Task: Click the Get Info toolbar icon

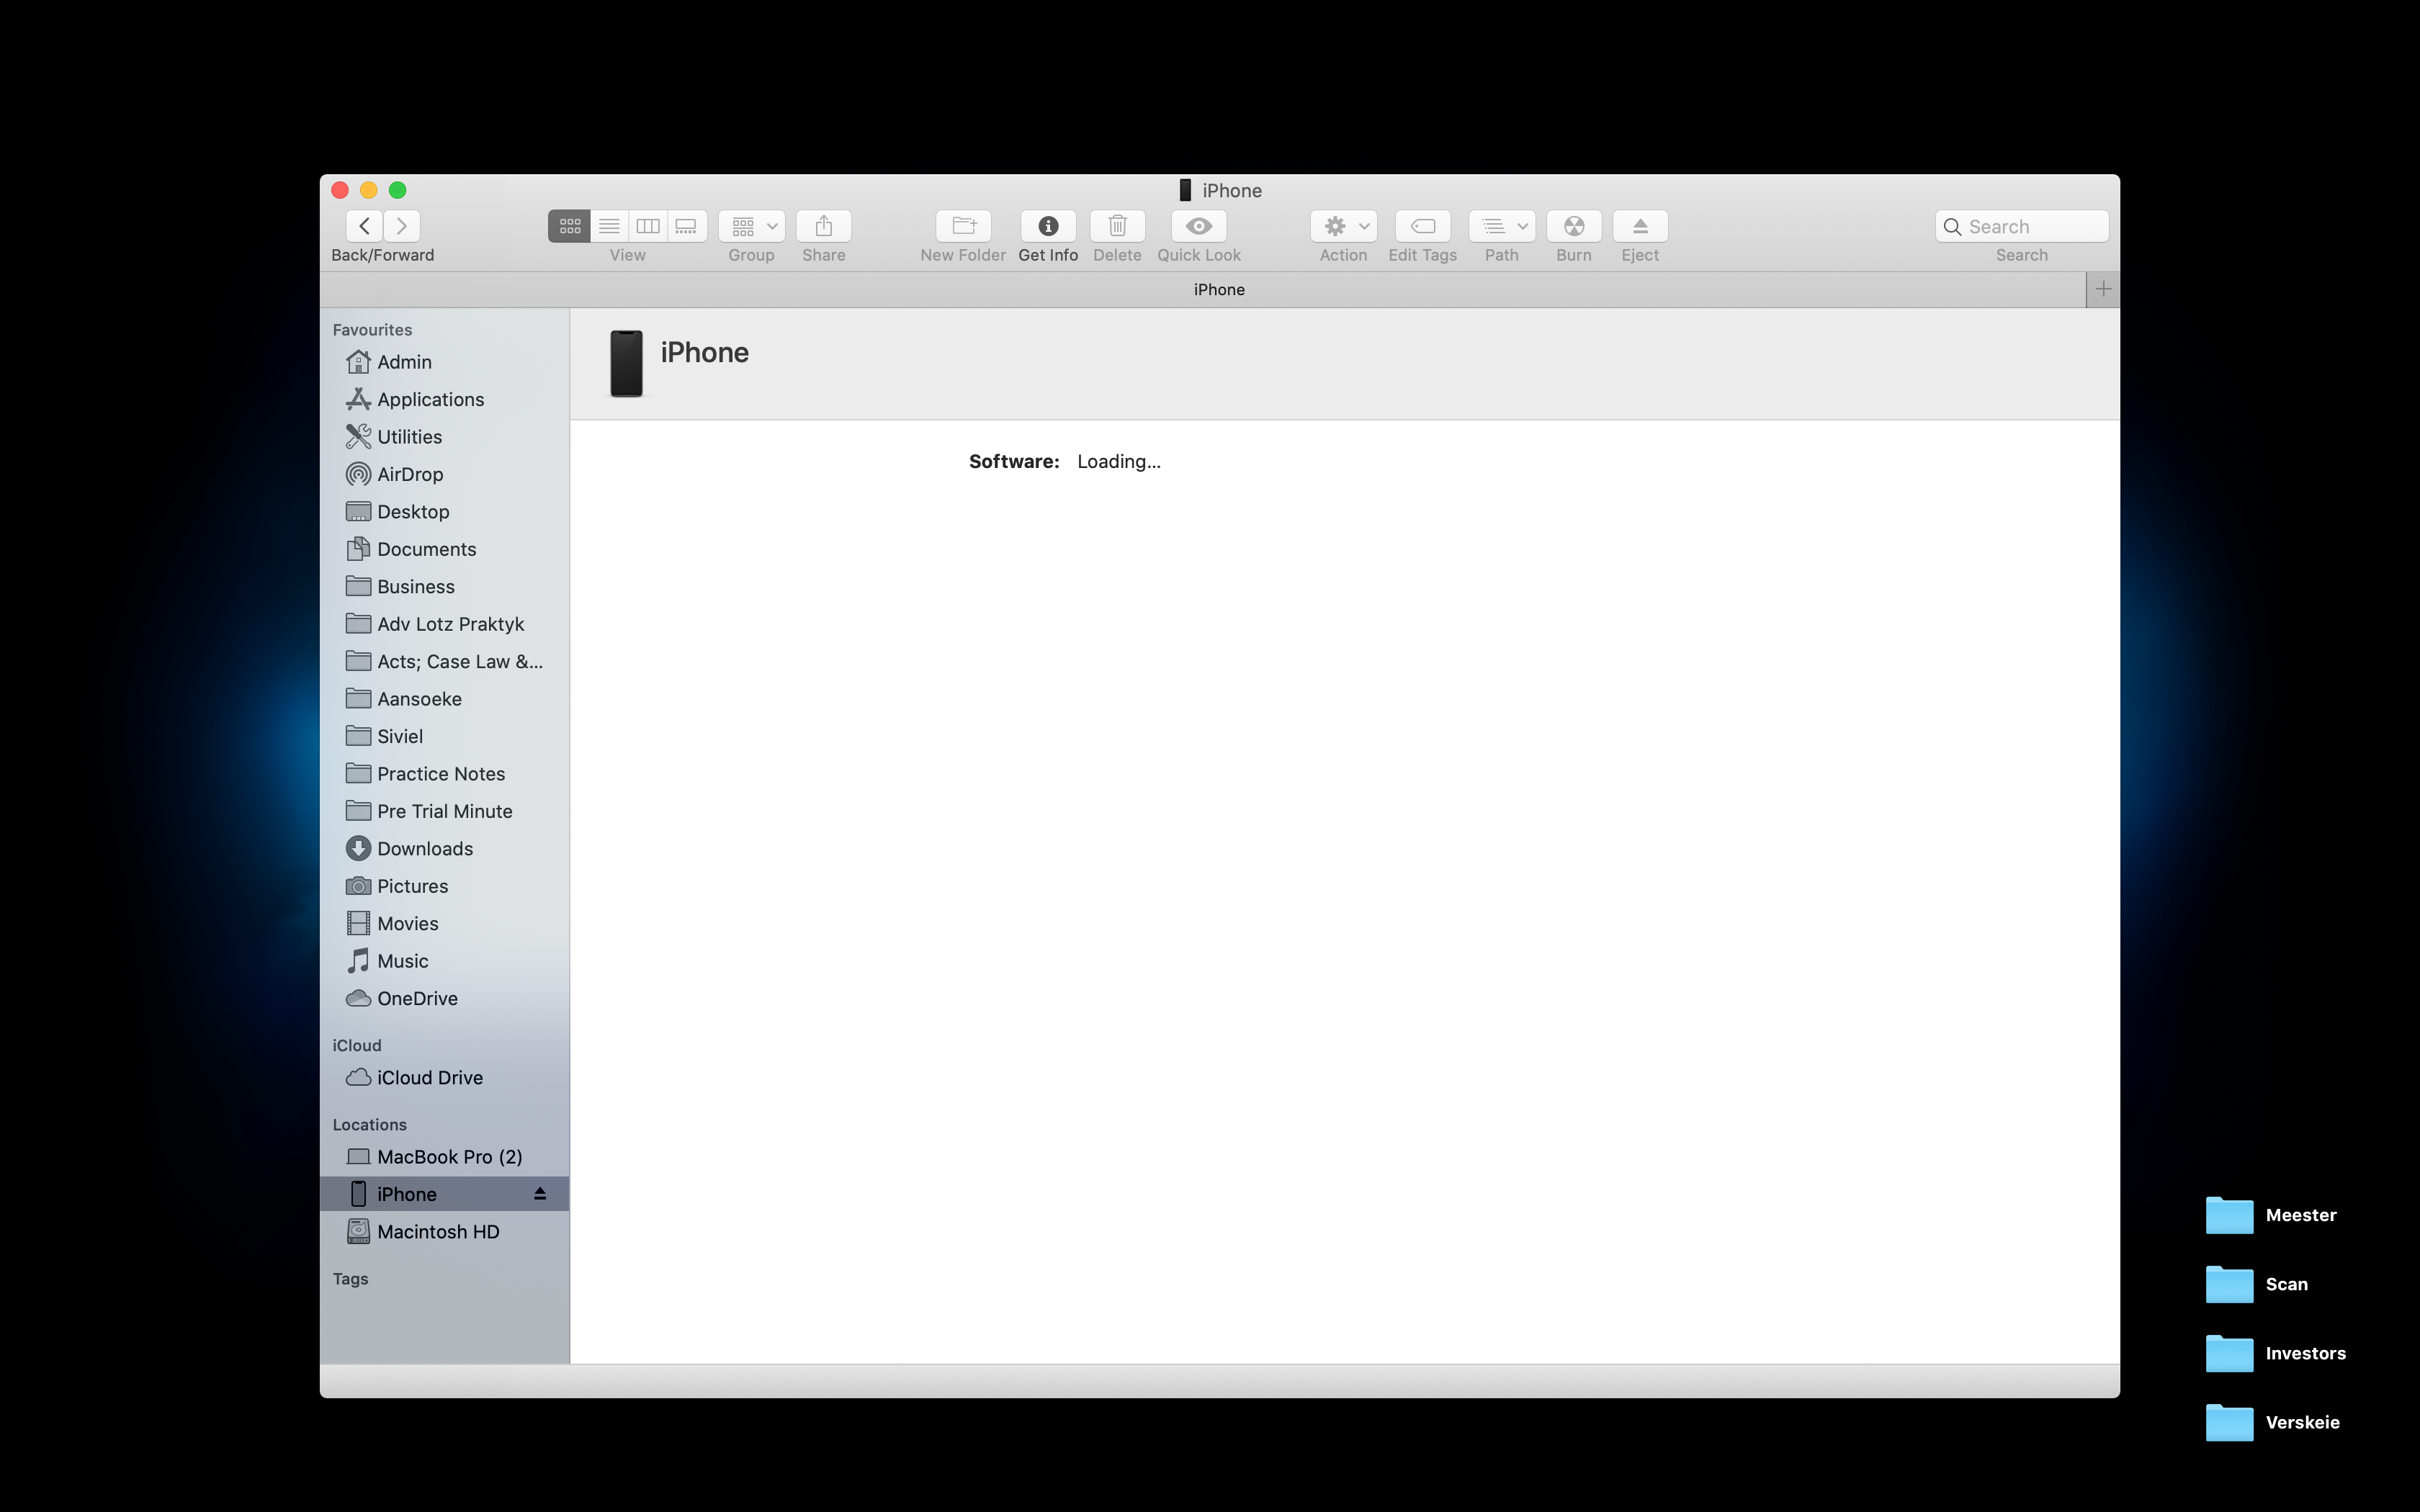Action: pos(1047,226)
